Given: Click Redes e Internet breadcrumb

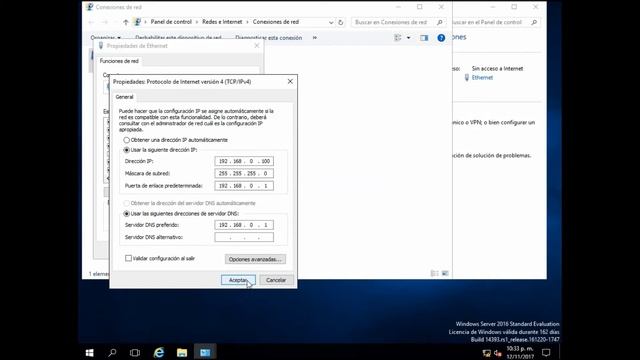Looking at the screenshot, I should 222,22.
